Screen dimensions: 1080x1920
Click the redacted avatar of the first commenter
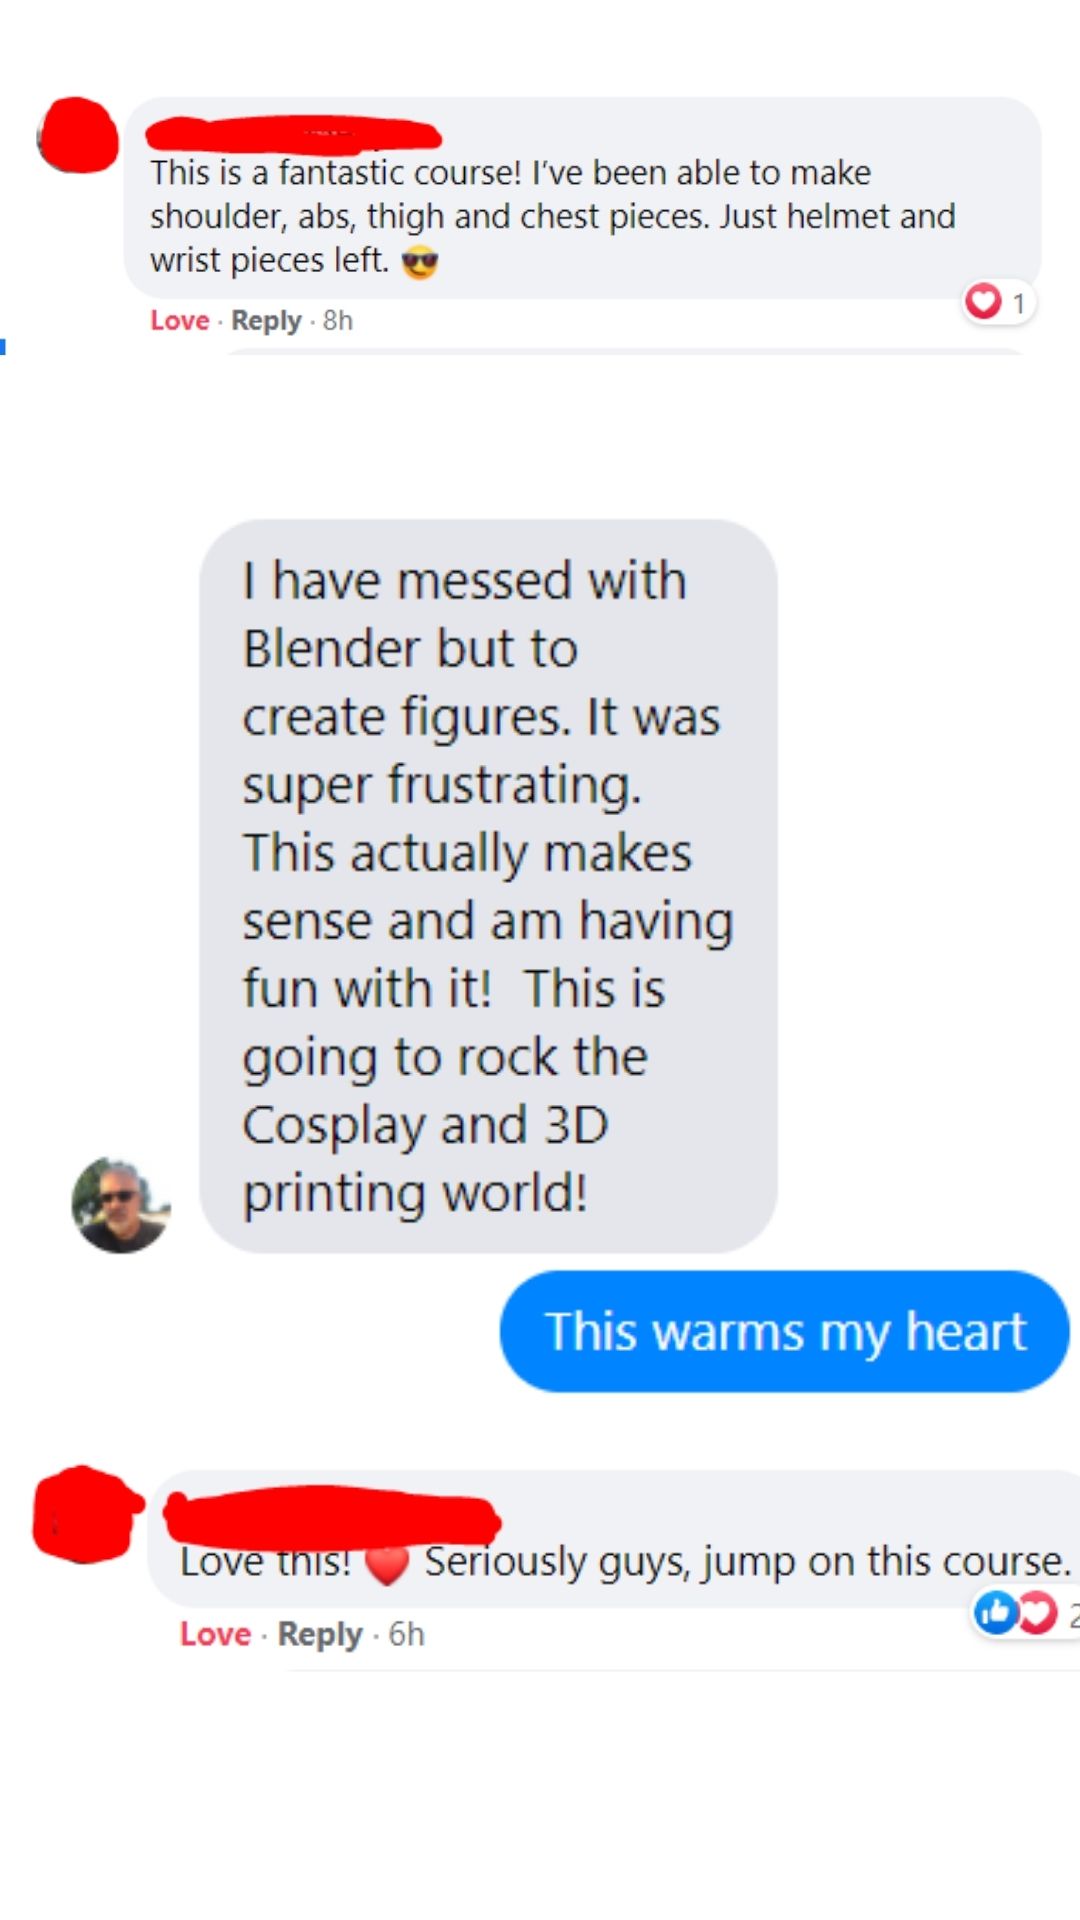(x=77, y=135)
